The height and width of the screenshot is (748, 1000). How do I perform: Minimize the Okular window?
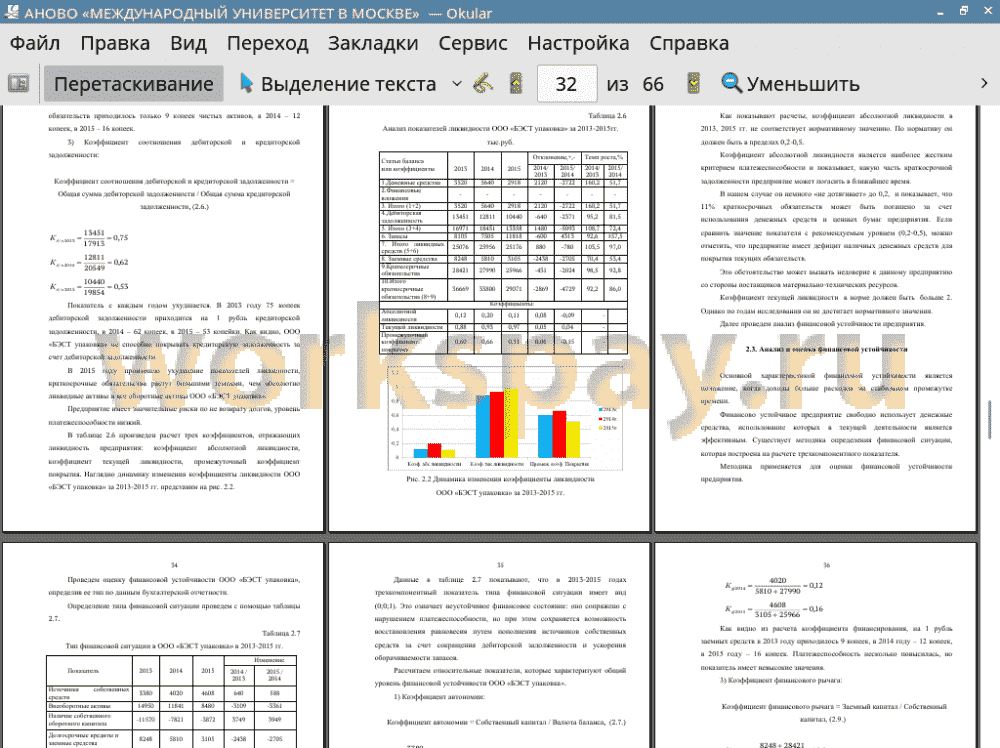(941, 11)
